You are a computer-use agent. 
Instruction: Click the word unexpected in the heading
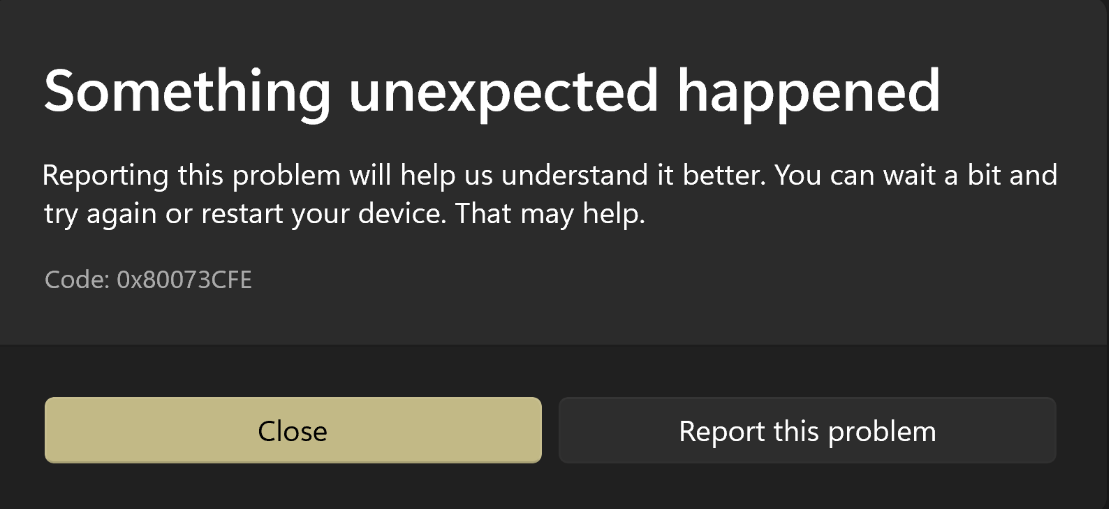pyautogui.click(x=504, y=95)
